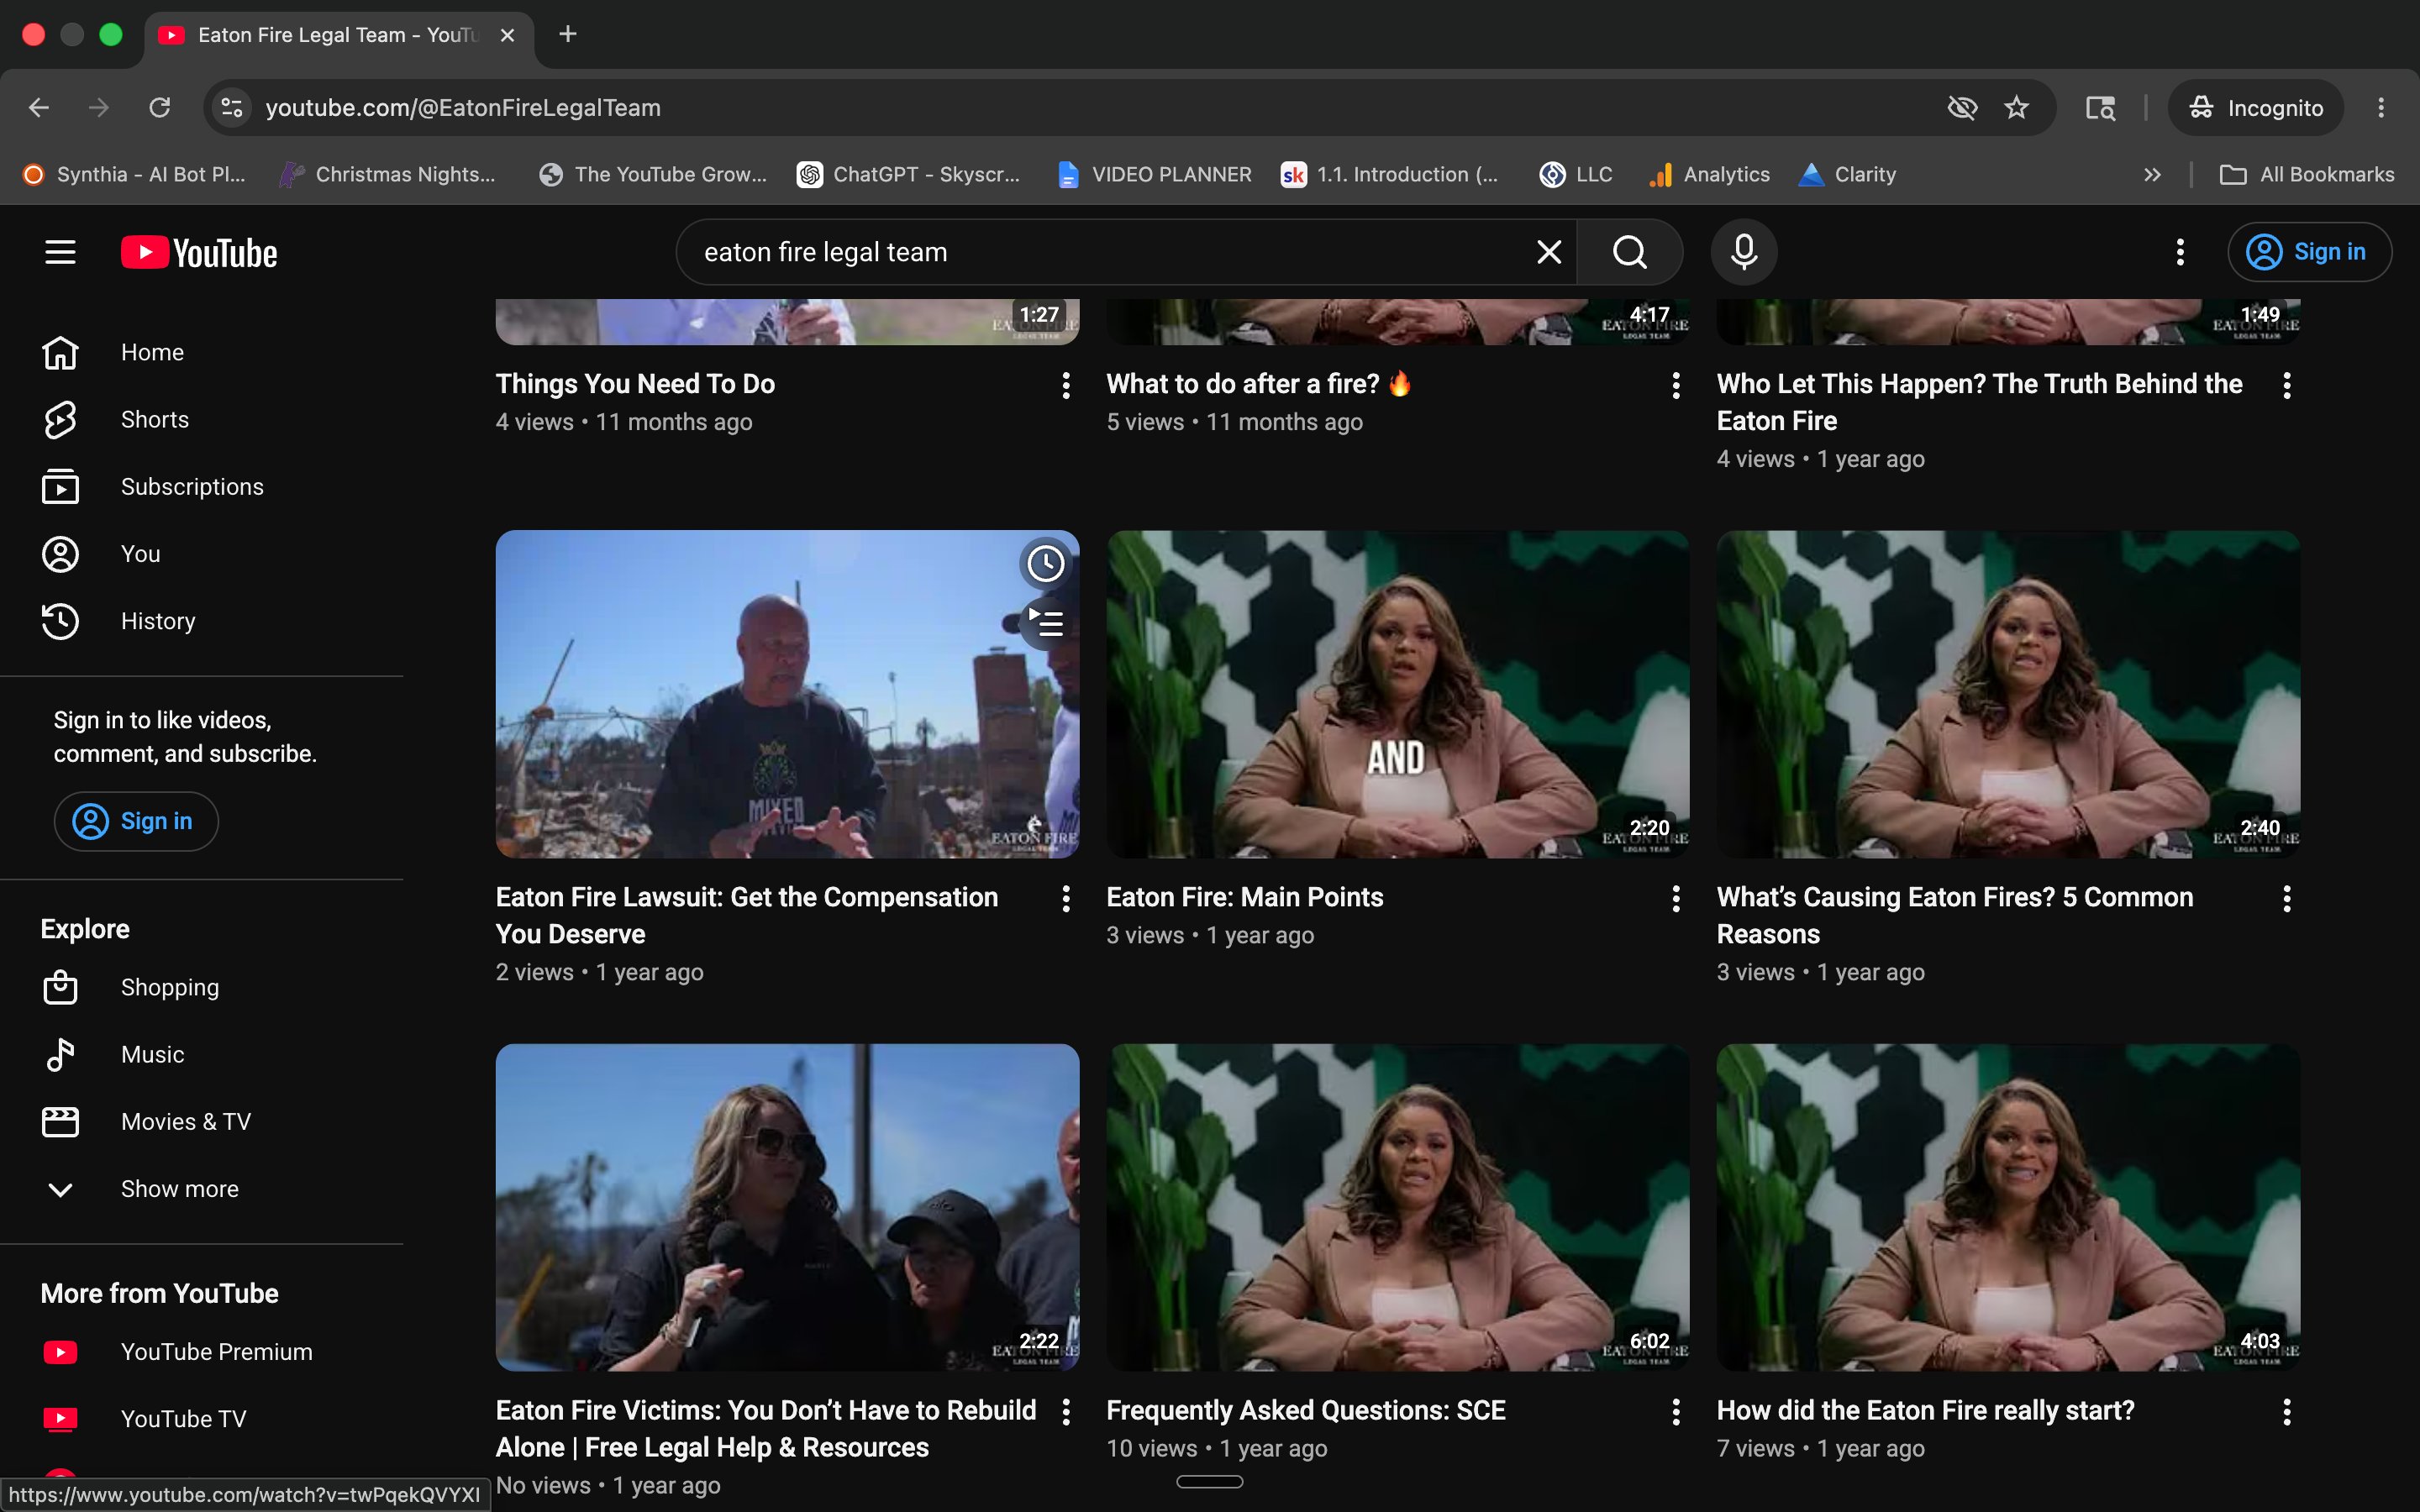The width and height of the screenshot is (2420, 1512).
Task: Open action menu for Who Let This Happen video
Action: (2286, 385)
